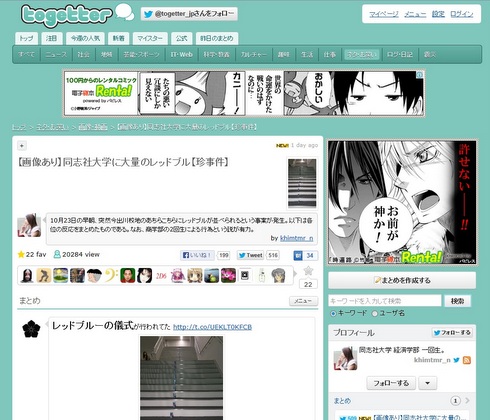Click the 設定 link in the header
Viewport: 490px width, 420px height.
click(438, 14)
